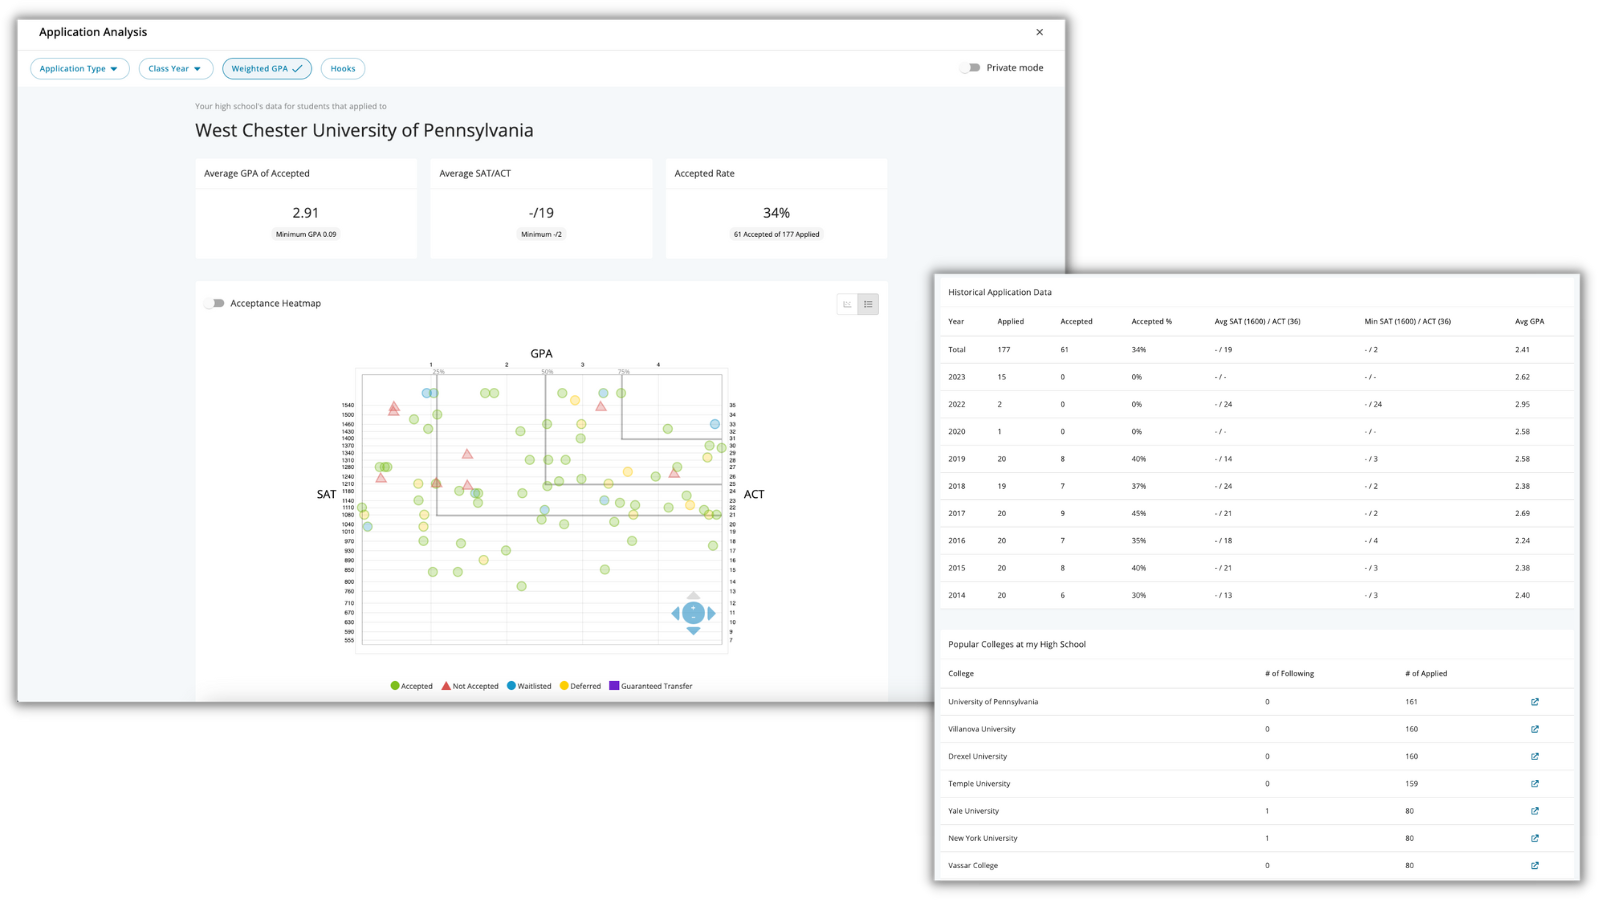Pan the scattergram chart right
1600x900 pixels.
pos(711,613)
